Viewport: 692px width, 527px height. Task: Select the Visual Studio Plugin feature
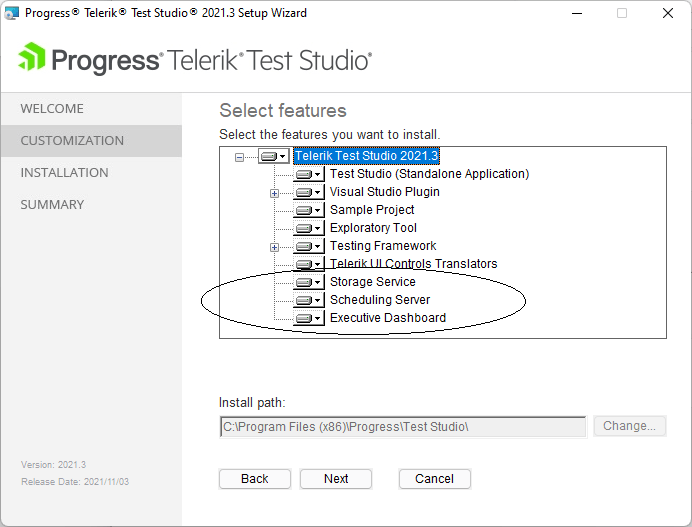(385, 192)
